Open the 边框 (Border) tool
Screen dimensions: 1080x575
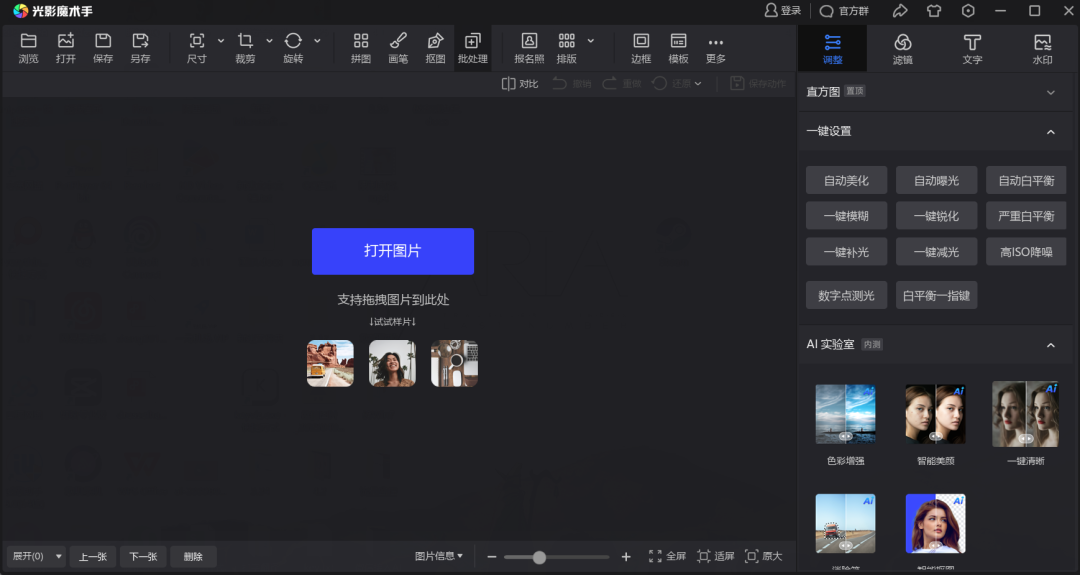click(641, 41)
